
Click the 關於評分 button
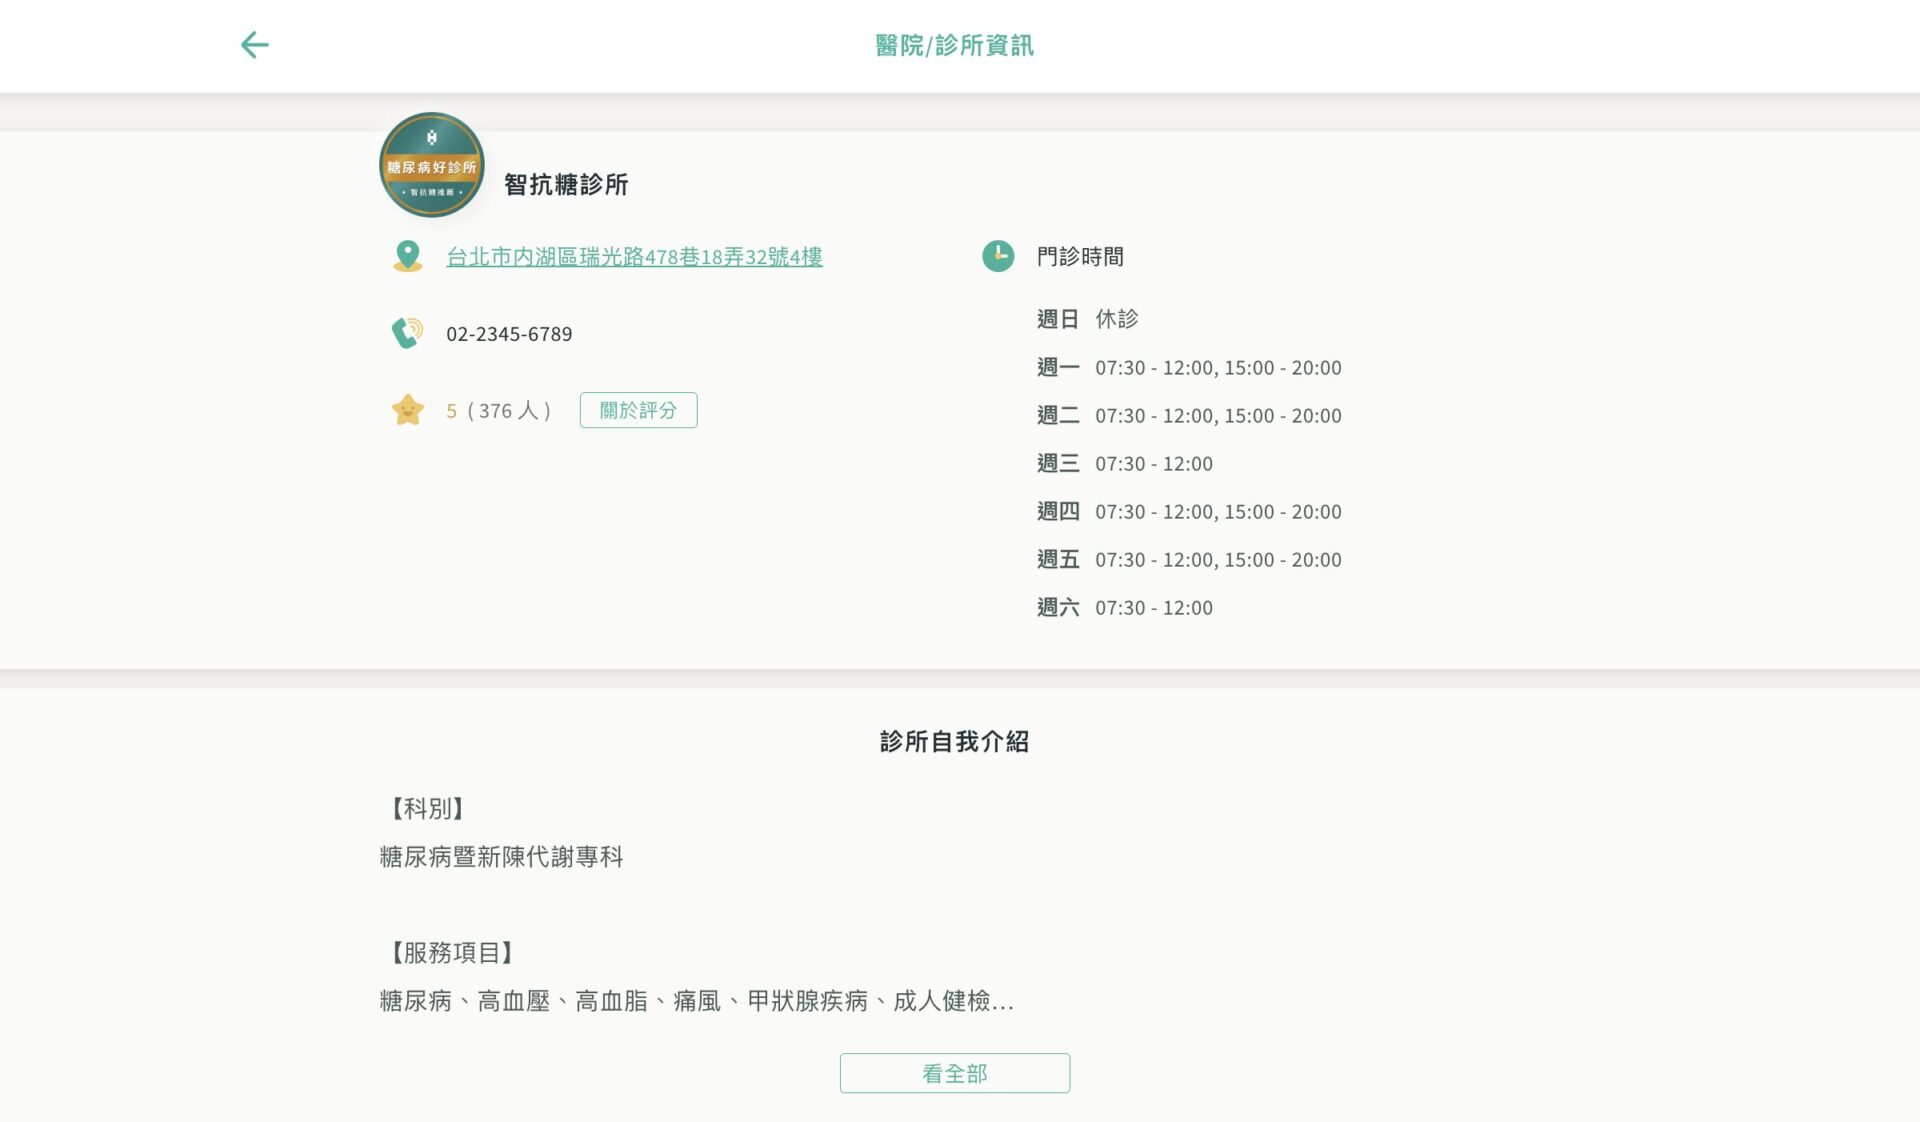pyautogui.click(x=638, y=410)
